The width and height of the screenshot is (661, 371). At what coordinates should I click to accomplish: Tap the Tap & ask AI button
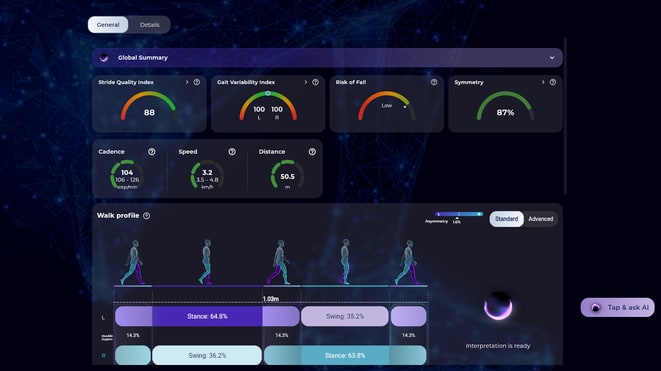pos(618,307)
